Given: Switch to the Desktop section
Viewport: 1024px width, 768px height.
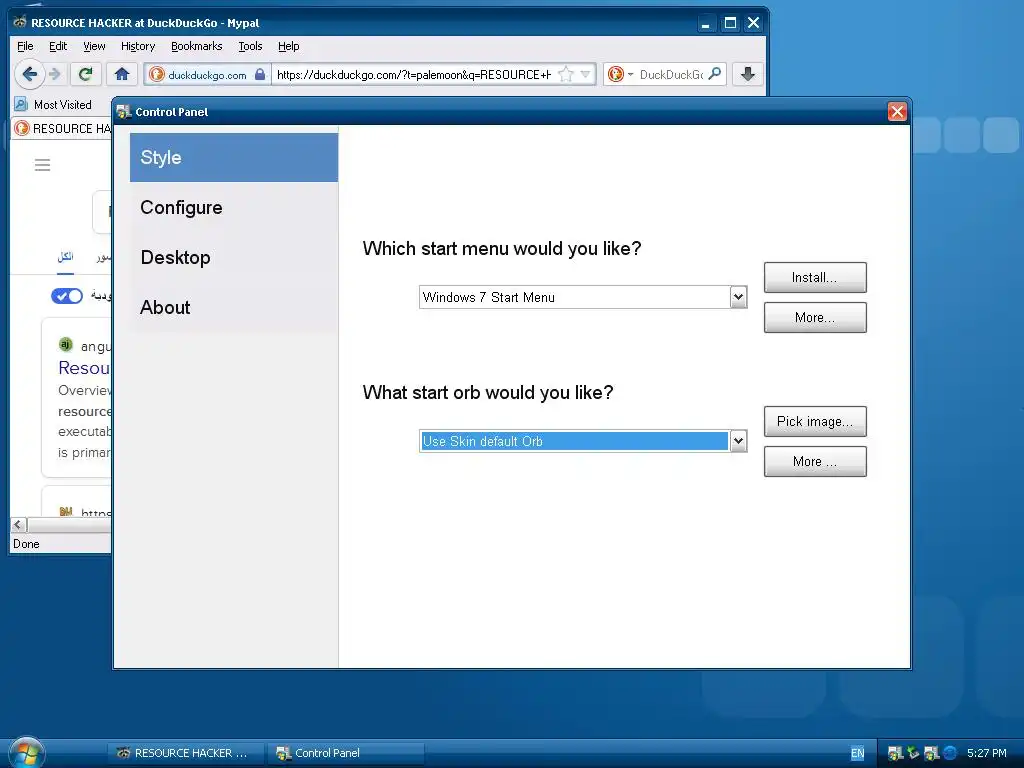Looking at the screenshot, I should (234, 257).
